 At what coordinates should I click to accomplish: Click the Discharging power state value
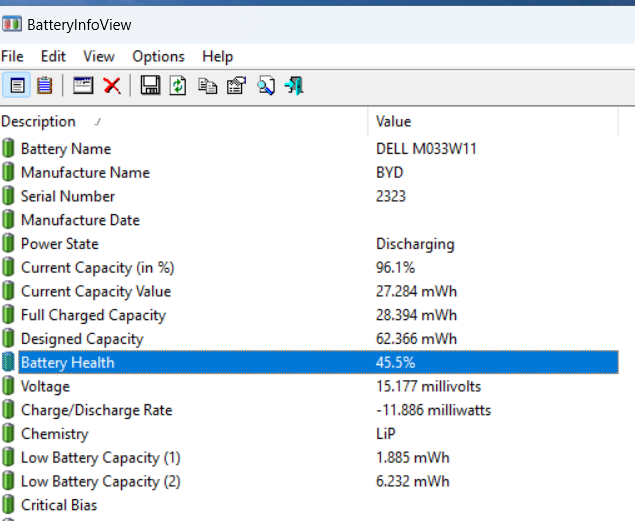click(x=415, y=244)
